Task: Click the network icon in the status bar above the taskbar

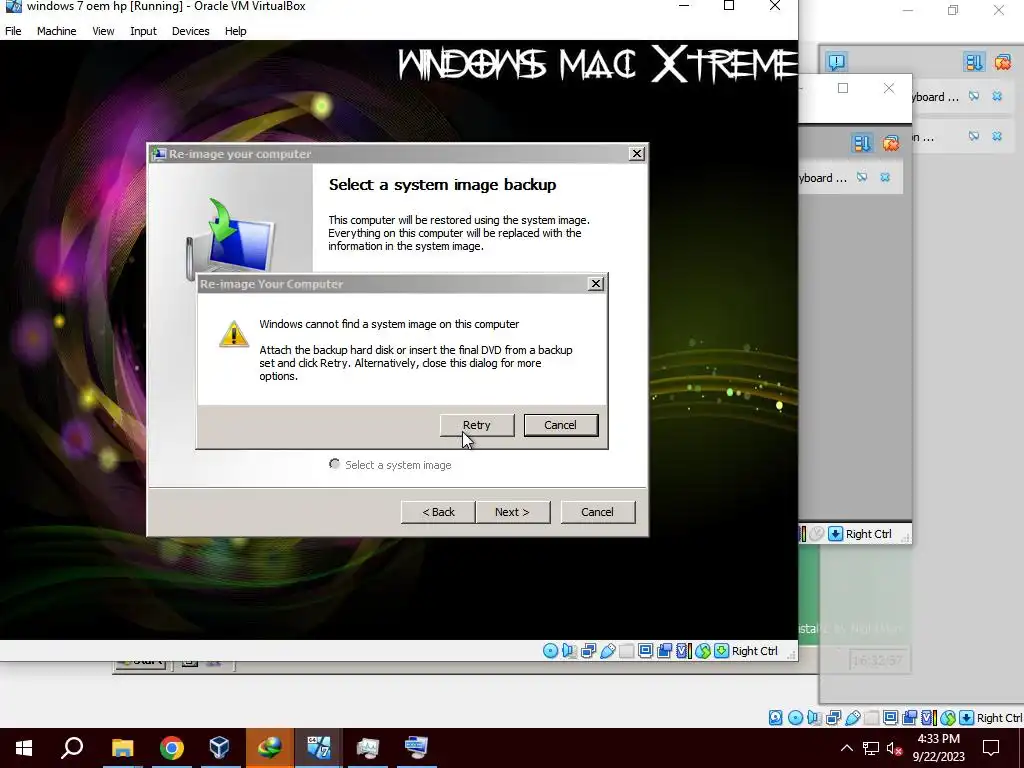Action: click(x=833, y=718)
